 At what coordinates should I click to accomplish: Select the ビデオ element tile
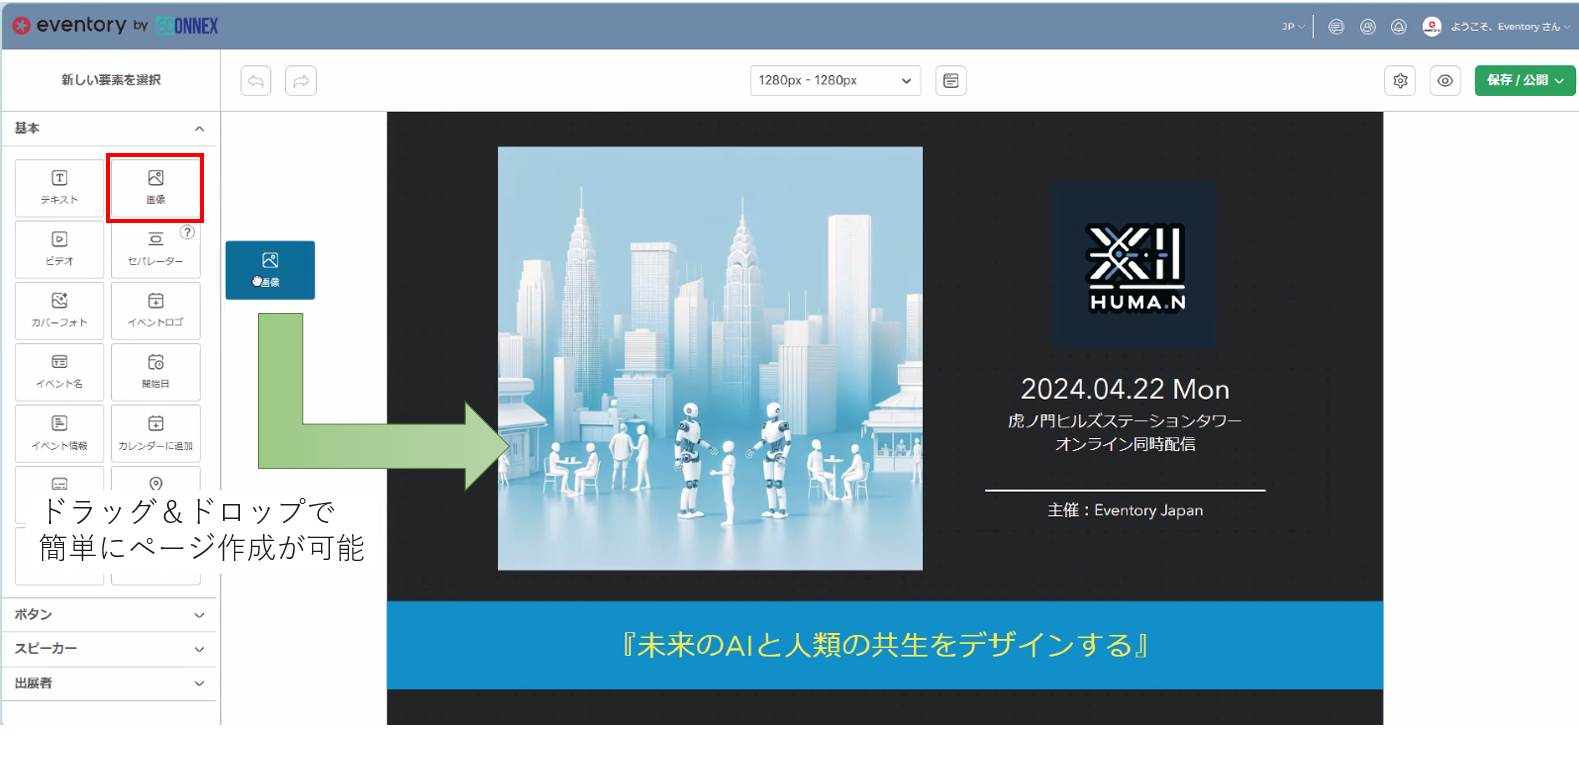[59, 249]
